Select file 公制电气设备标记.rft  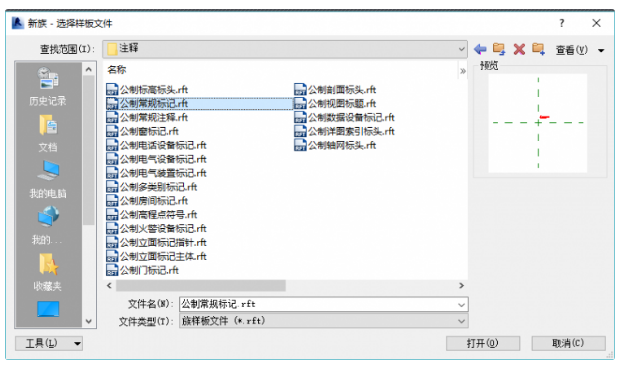tap(163, 159)
